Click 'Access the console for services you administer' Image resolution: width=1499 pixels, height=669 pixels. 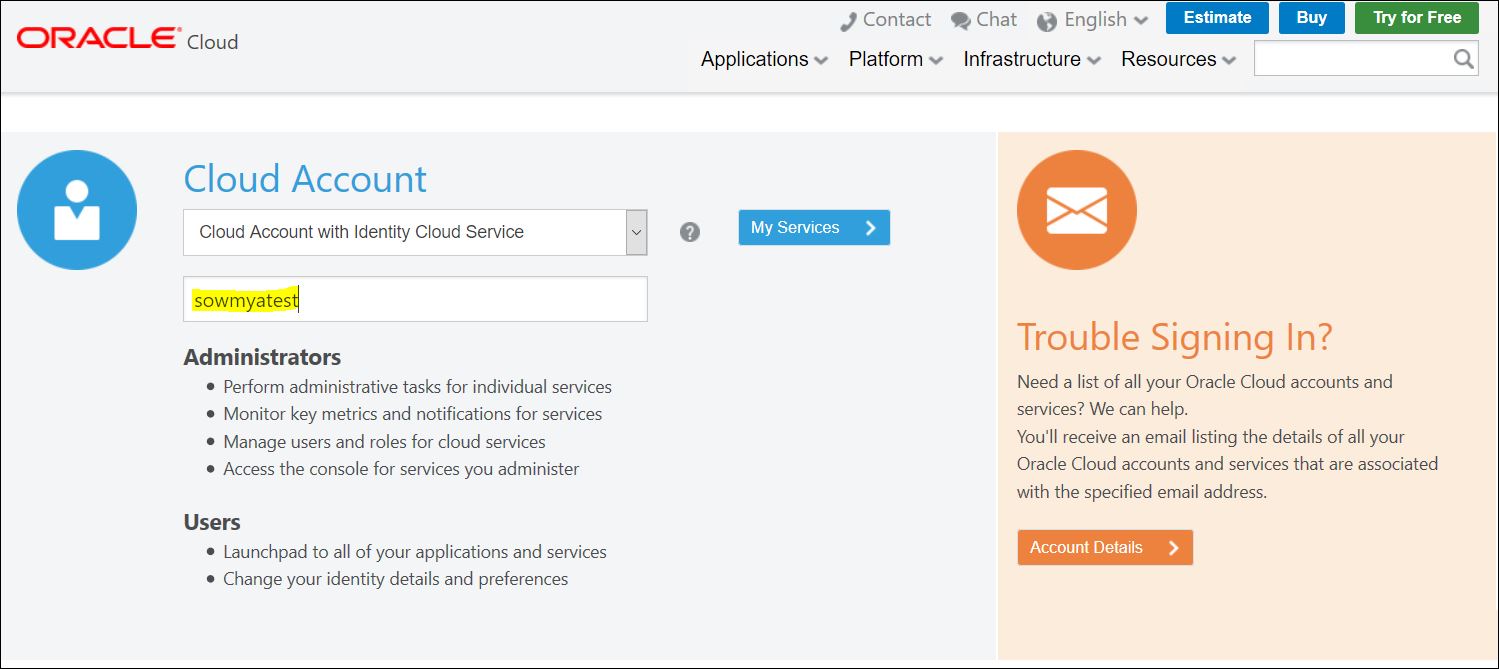point(401,469)
